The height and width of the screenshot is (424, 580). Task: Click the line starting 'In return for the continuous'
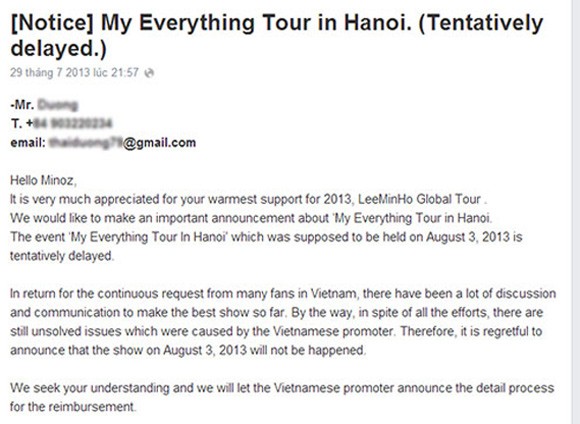[x=283, y=294]
